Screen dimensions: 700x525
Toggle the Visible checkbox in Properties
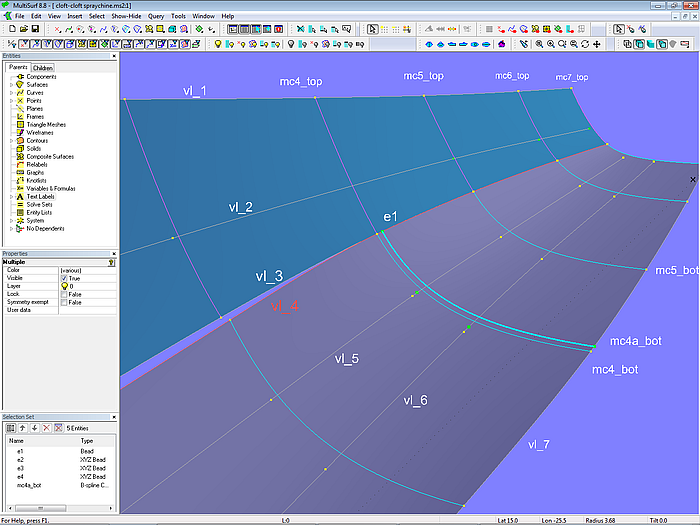(x=64, y=278)
